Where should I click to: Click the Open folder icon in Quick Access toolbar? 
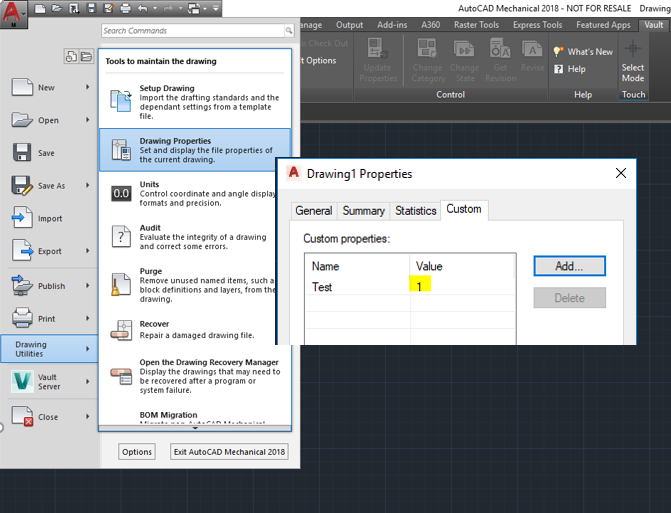tap(56, 8)
